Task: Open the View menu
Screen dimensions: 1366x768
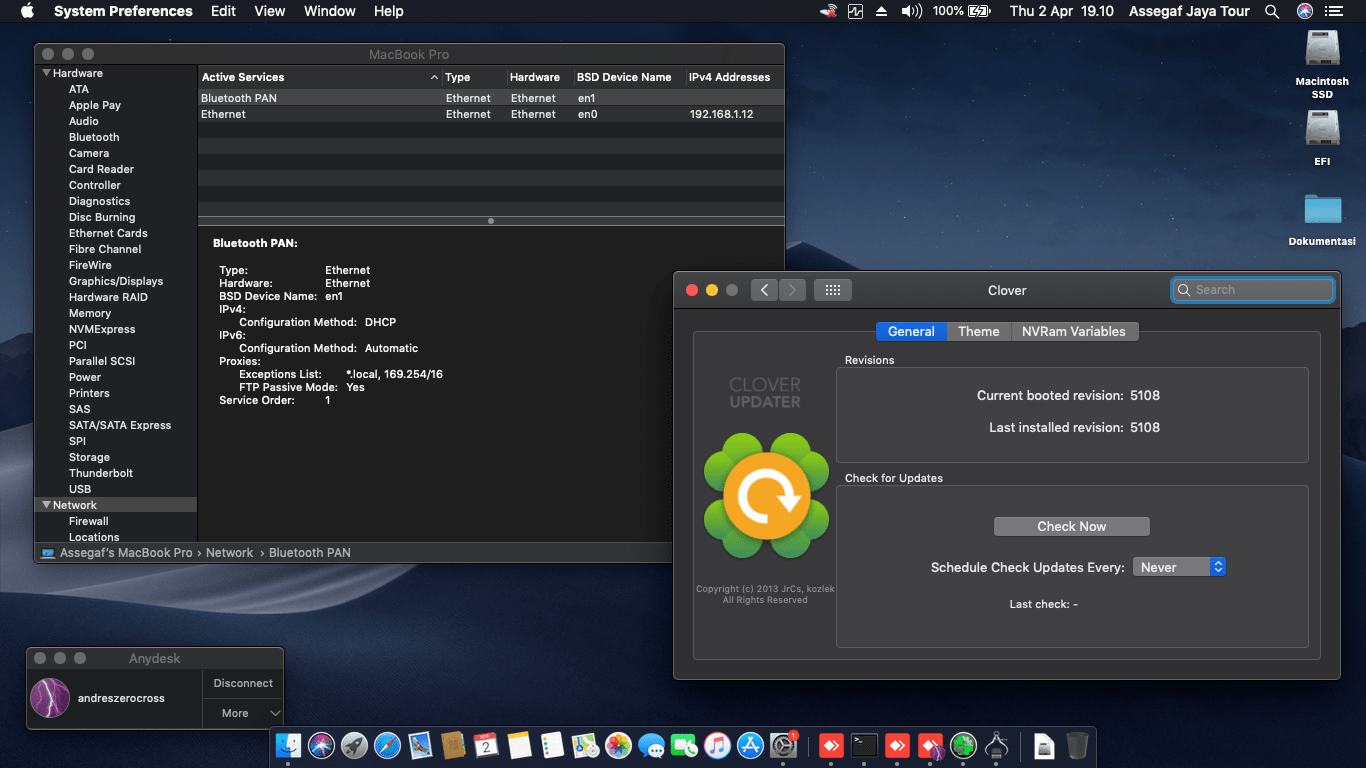Action: click(270, 11)
